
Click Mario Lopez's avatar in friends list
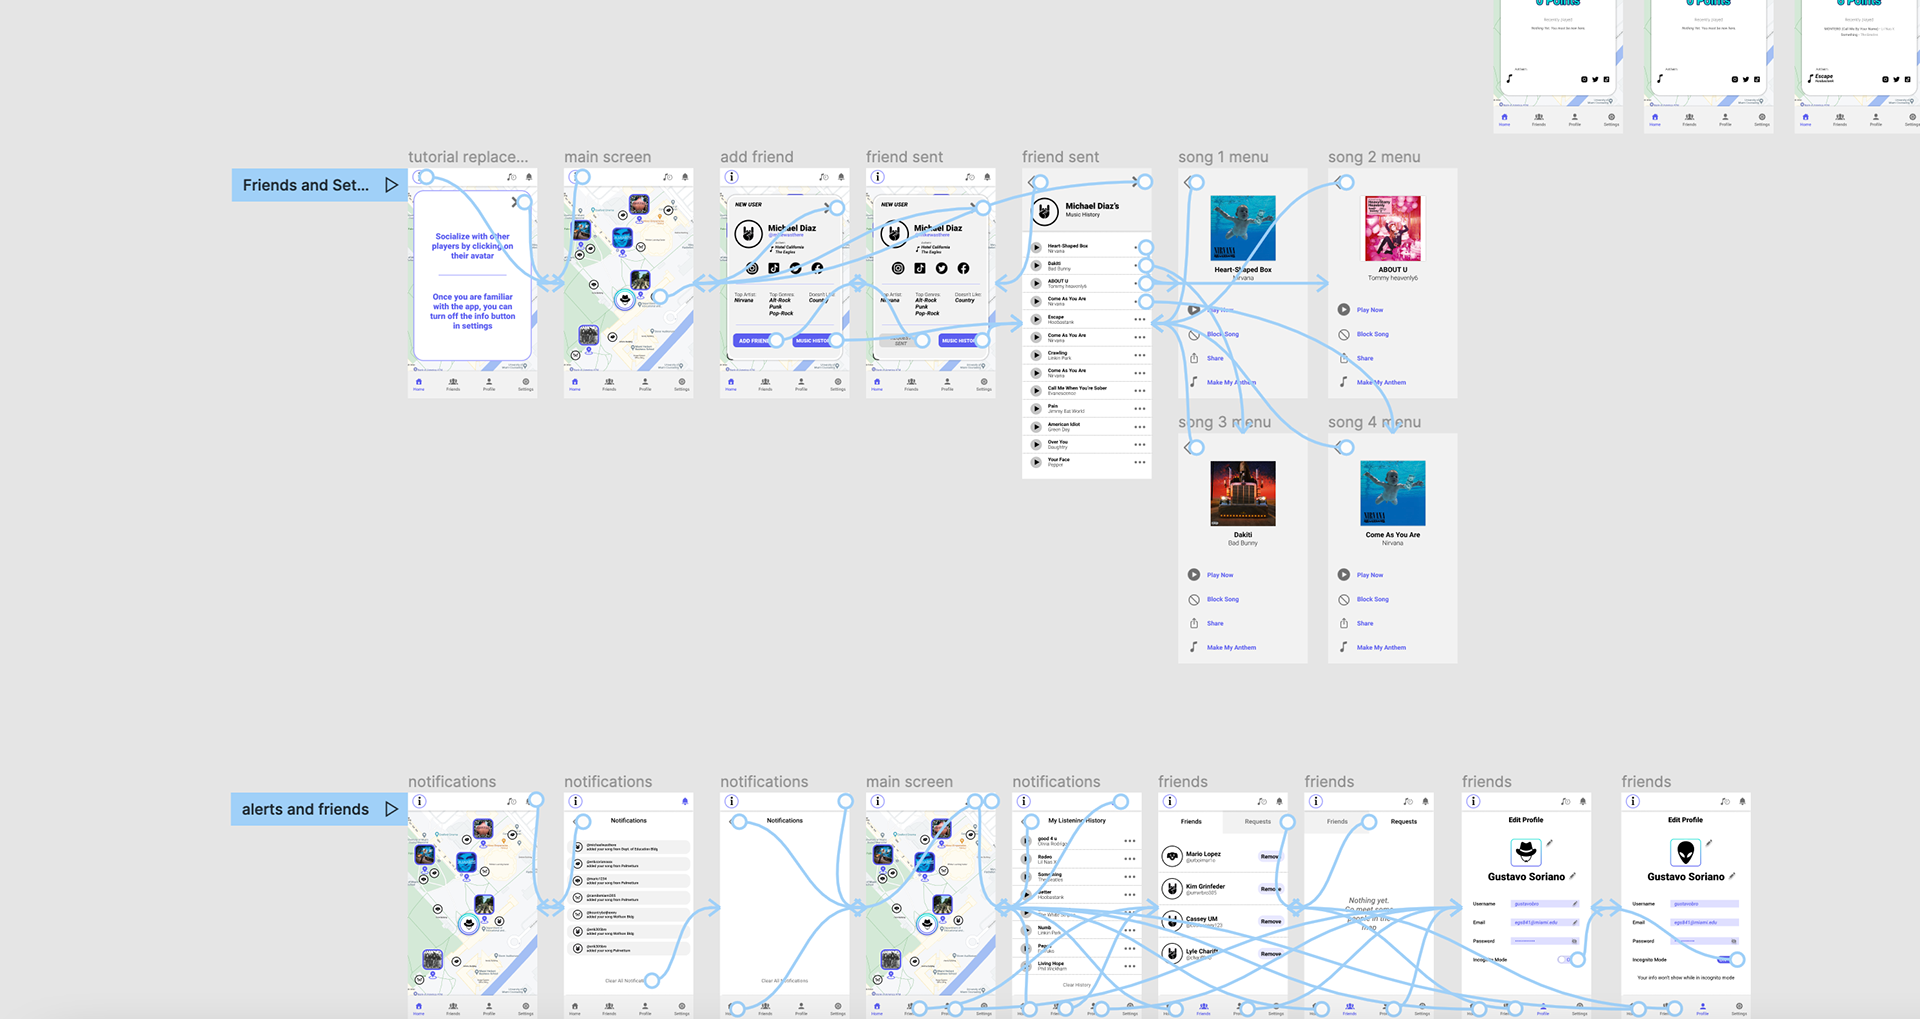tap(1173, 857)
